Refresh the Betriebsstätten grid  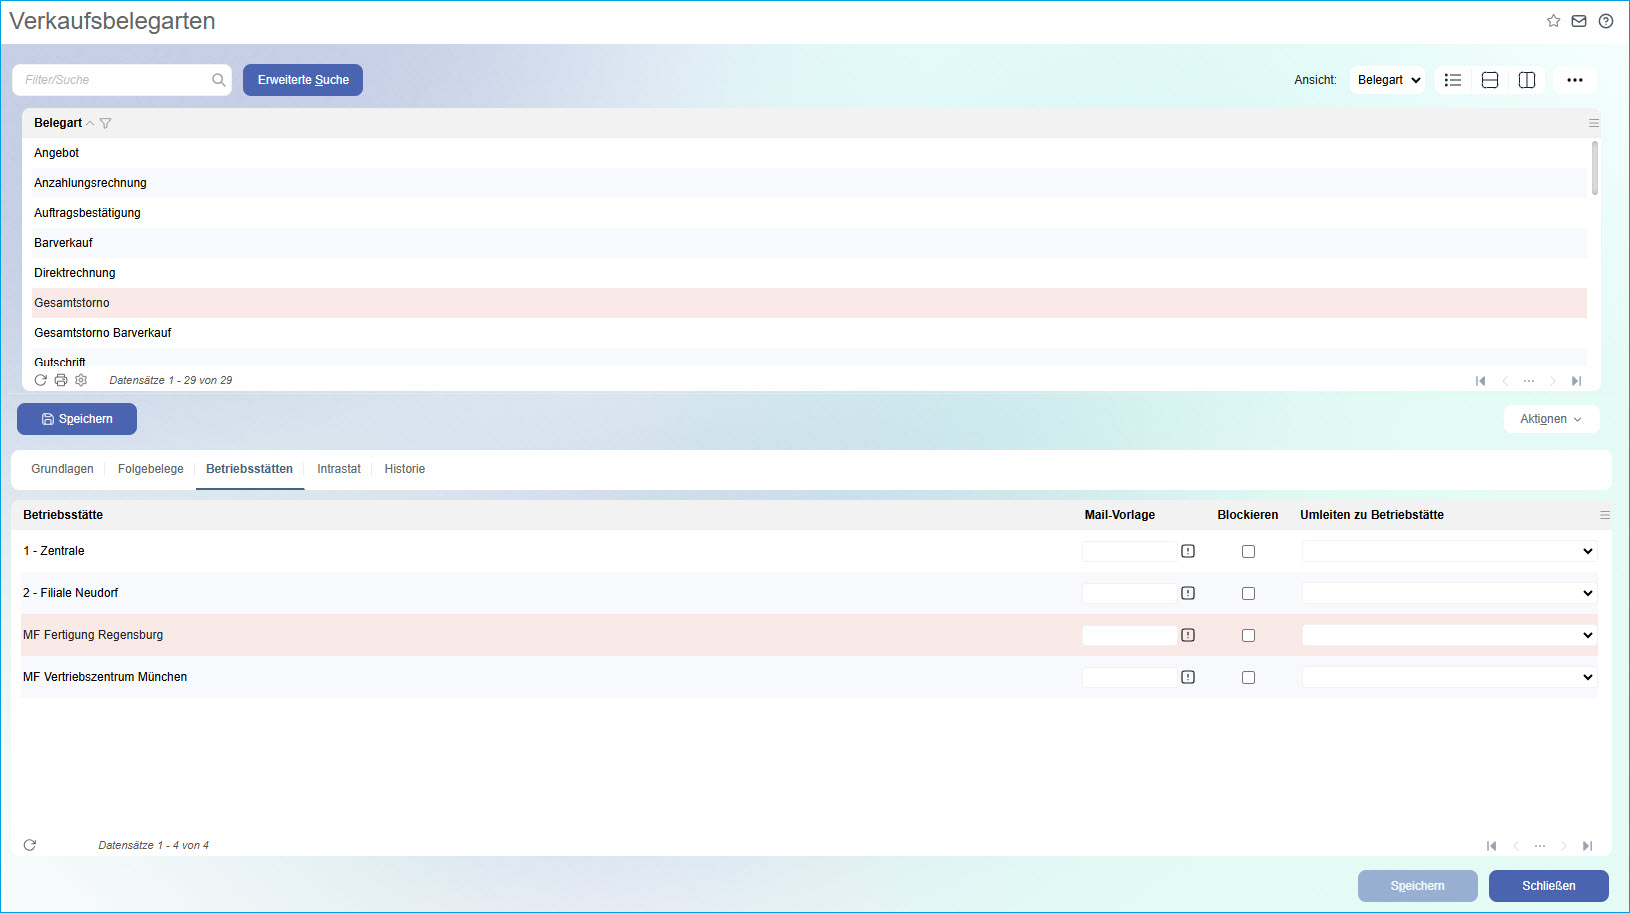30,845
